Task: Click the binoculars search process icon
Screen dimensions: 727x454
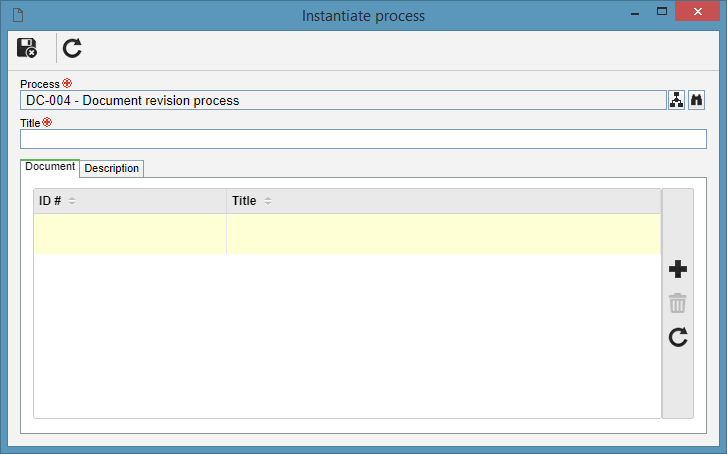Action: (696, 100)
